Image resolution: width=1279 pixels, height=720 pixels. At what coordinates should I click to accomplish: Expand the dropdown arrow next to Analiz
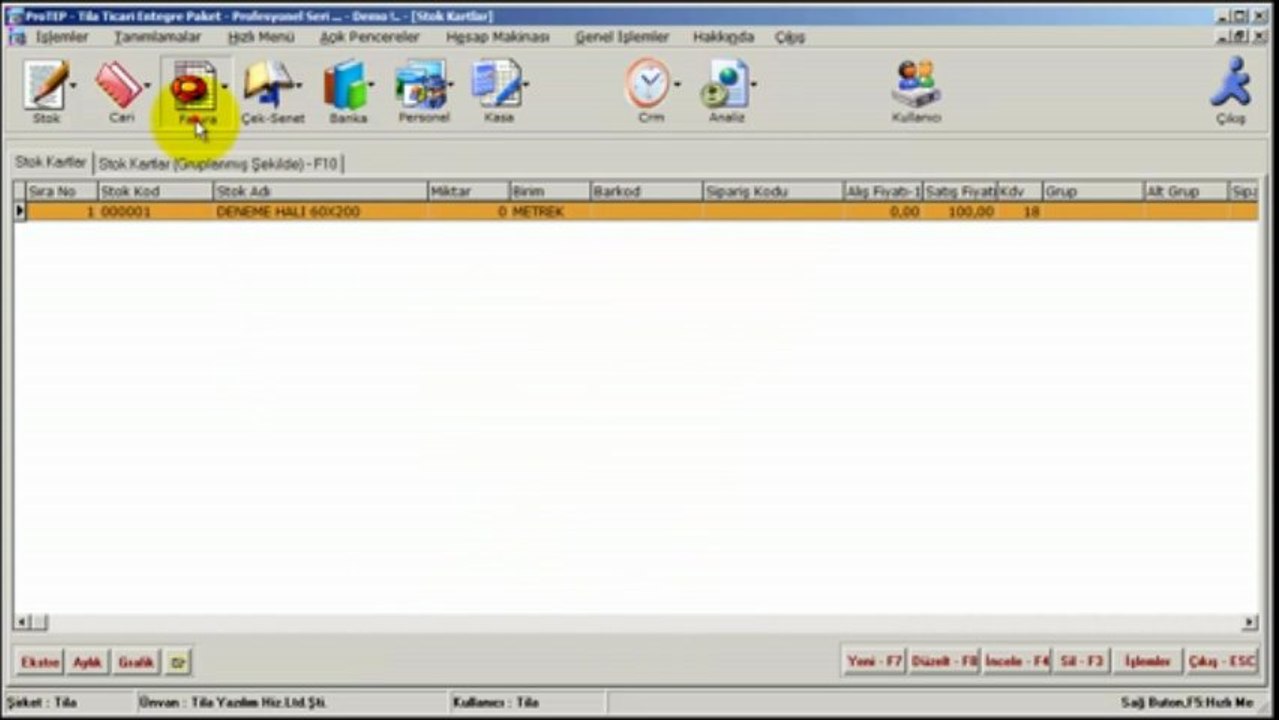(x=754, y=85)
